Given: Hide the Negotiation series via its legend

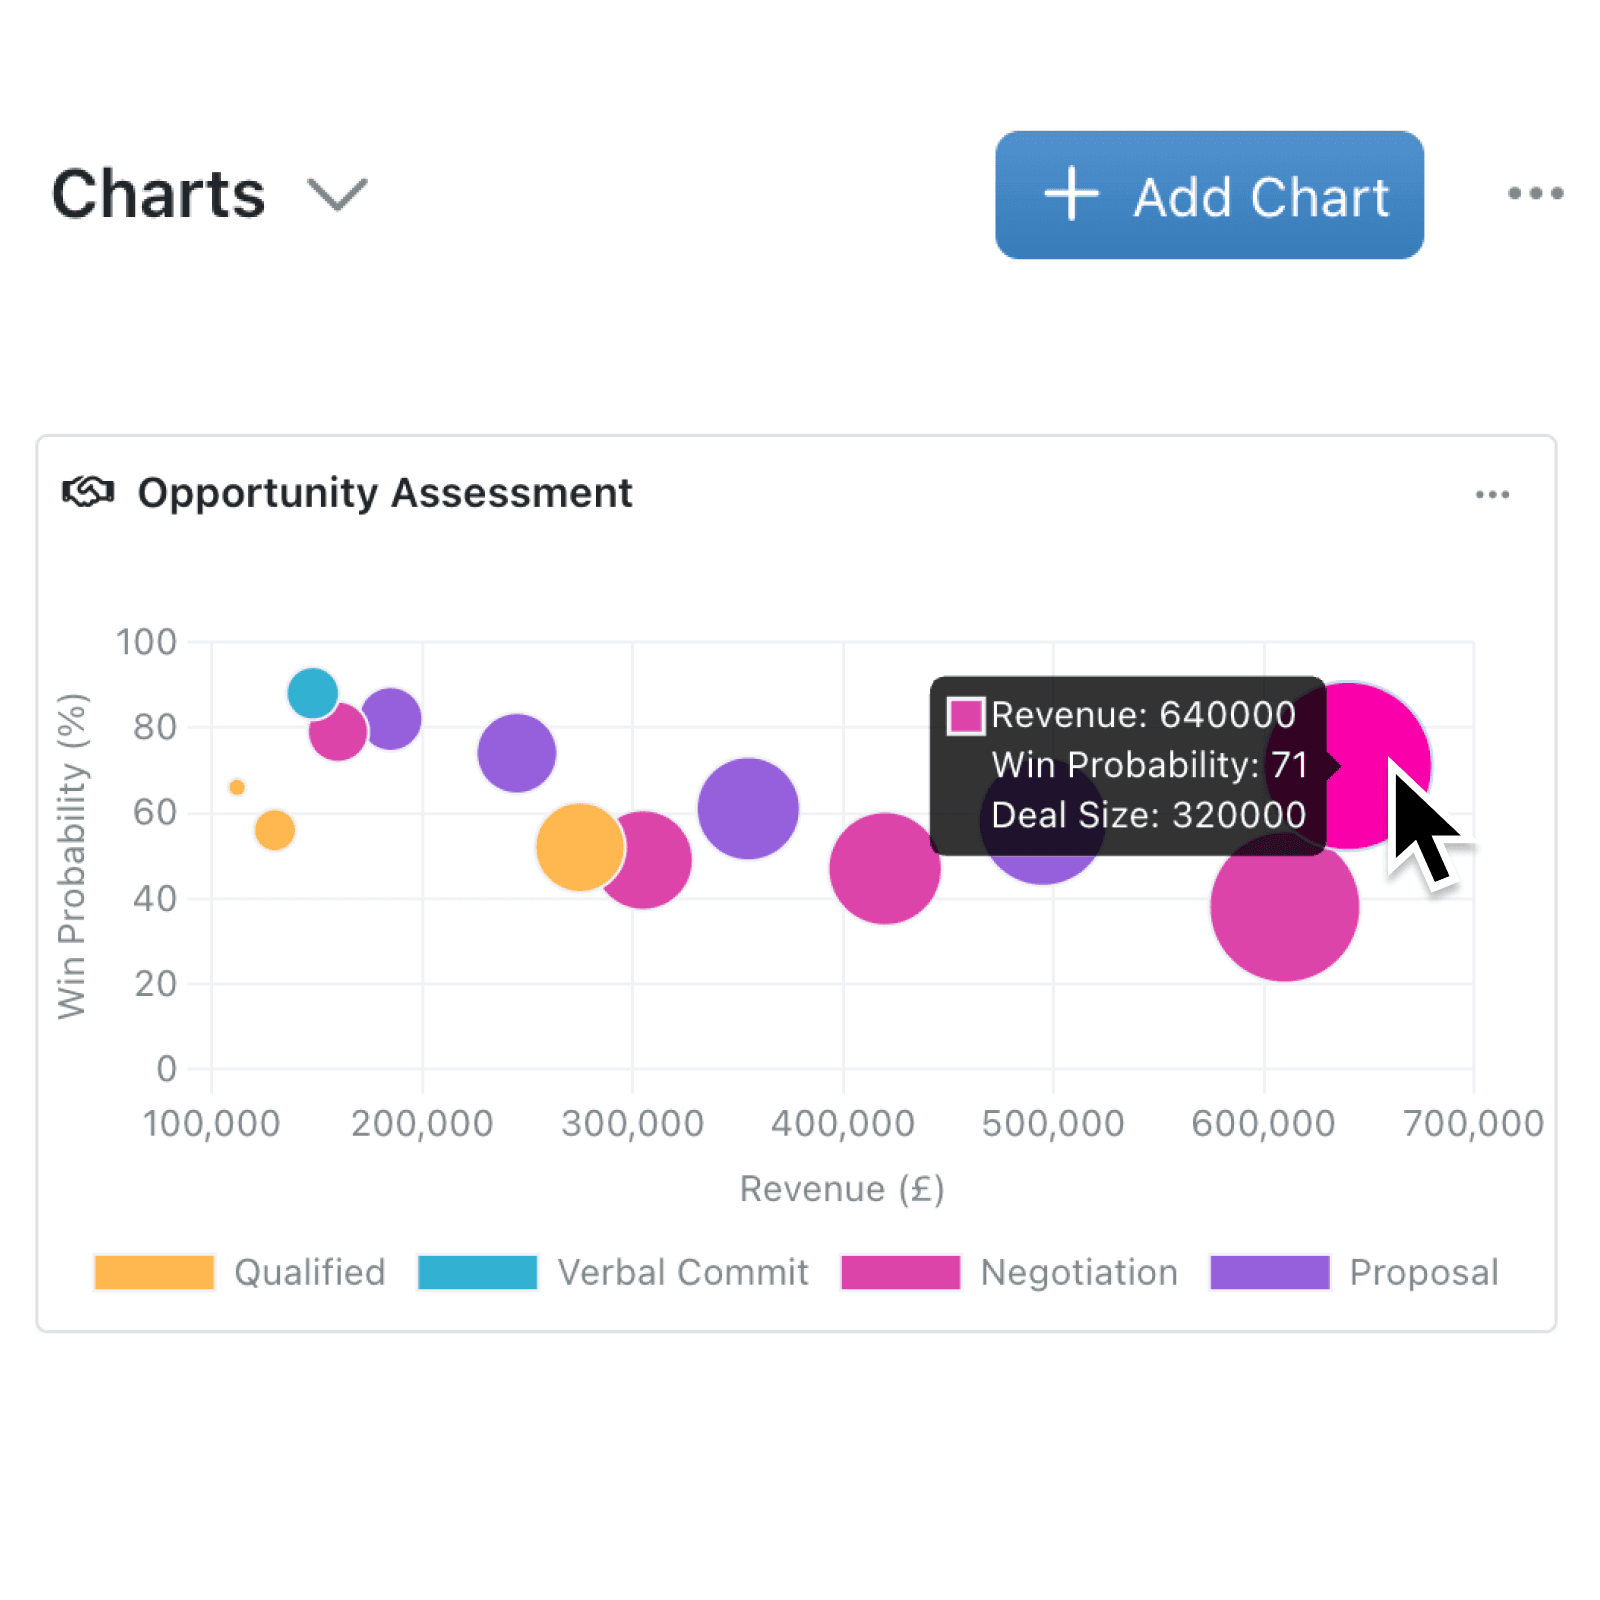Looking at the screenshot, I should coord(900,1272).
